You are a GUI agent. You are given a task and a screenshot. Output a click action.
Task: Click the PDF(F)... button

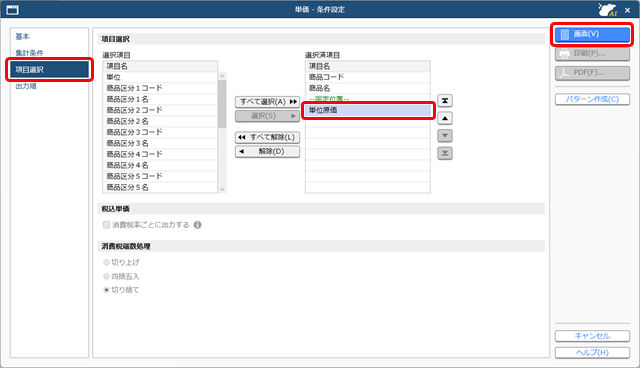(592, 73)
